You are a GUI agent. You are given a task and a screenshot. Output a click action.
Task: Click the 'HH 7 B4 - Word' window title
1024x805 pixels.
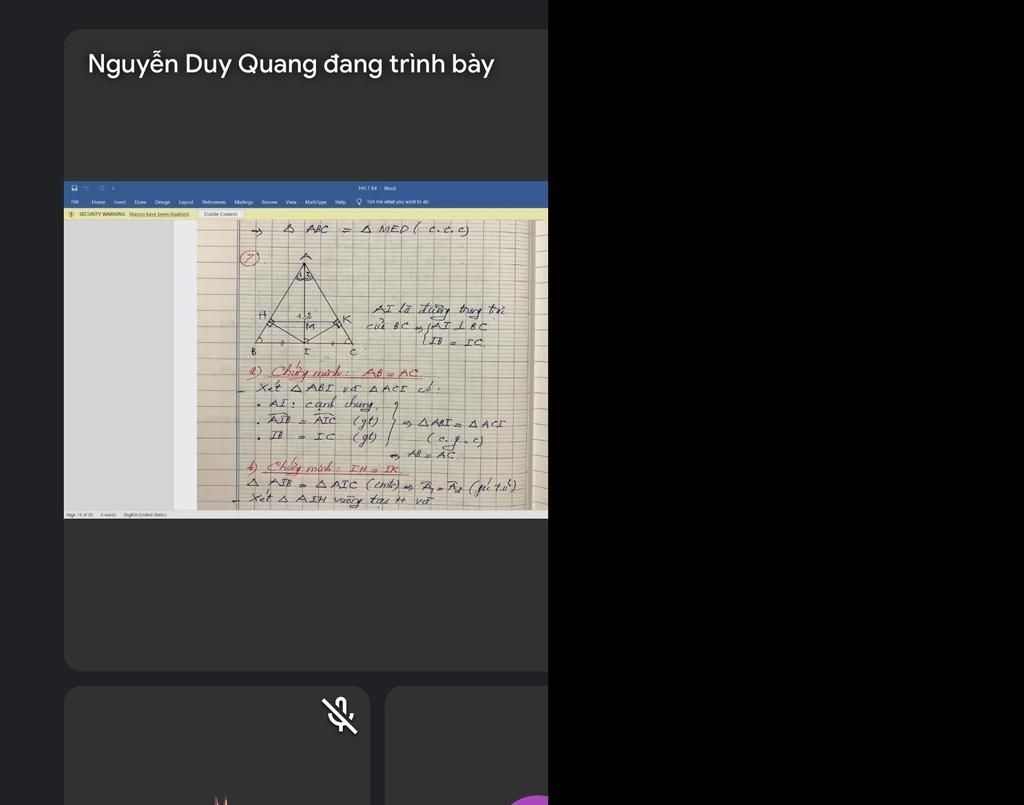coord(377,188)
